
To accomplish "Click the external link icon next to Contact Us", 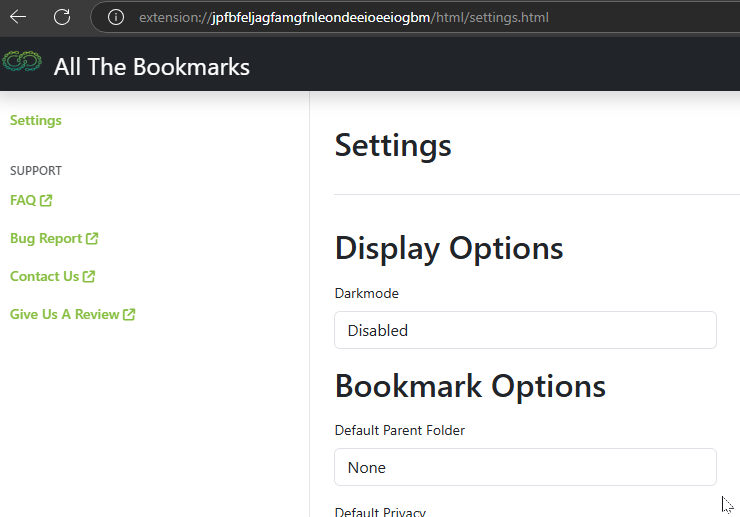I will (89, 276).
